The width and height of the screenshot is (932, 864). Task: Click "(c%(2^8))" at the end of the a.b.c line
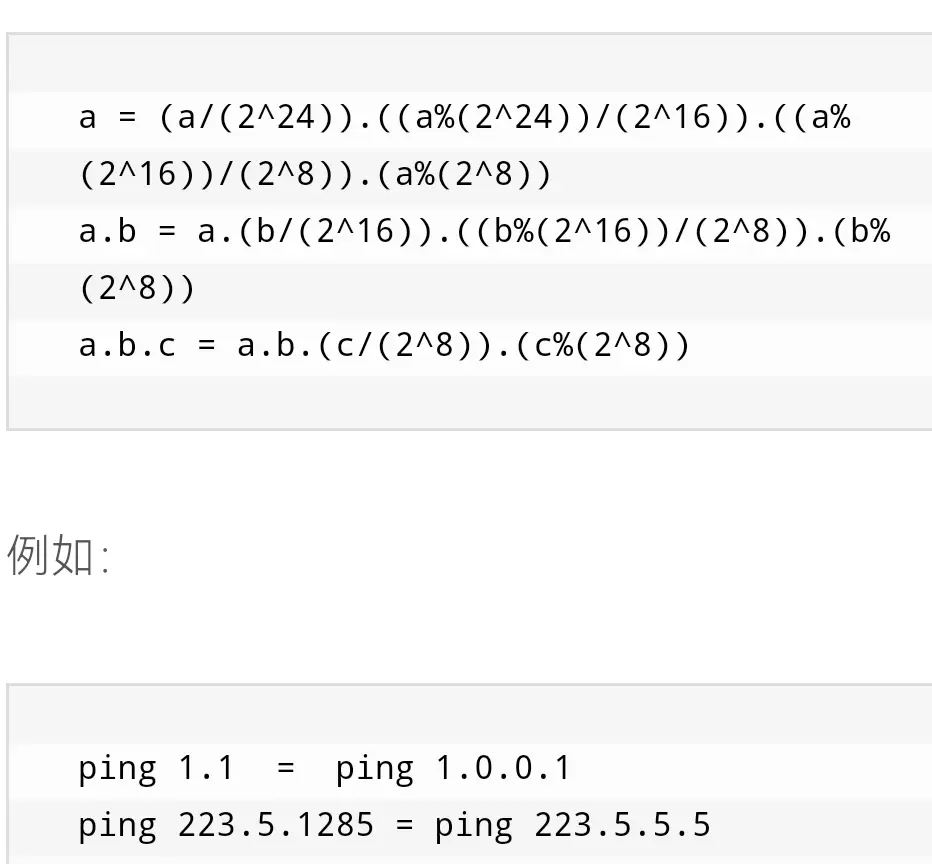point(602,345)
